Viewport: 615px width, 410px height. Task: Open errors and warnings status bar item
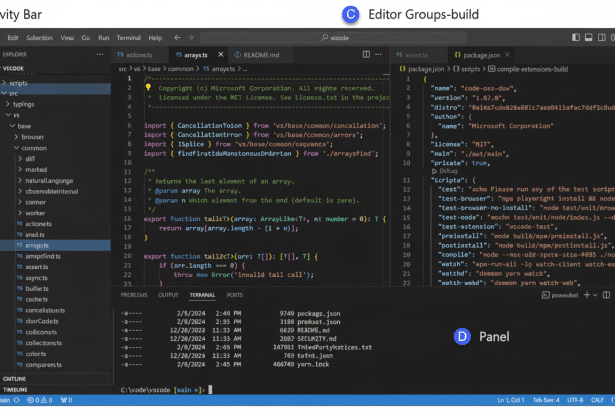[x=39, y=400]
